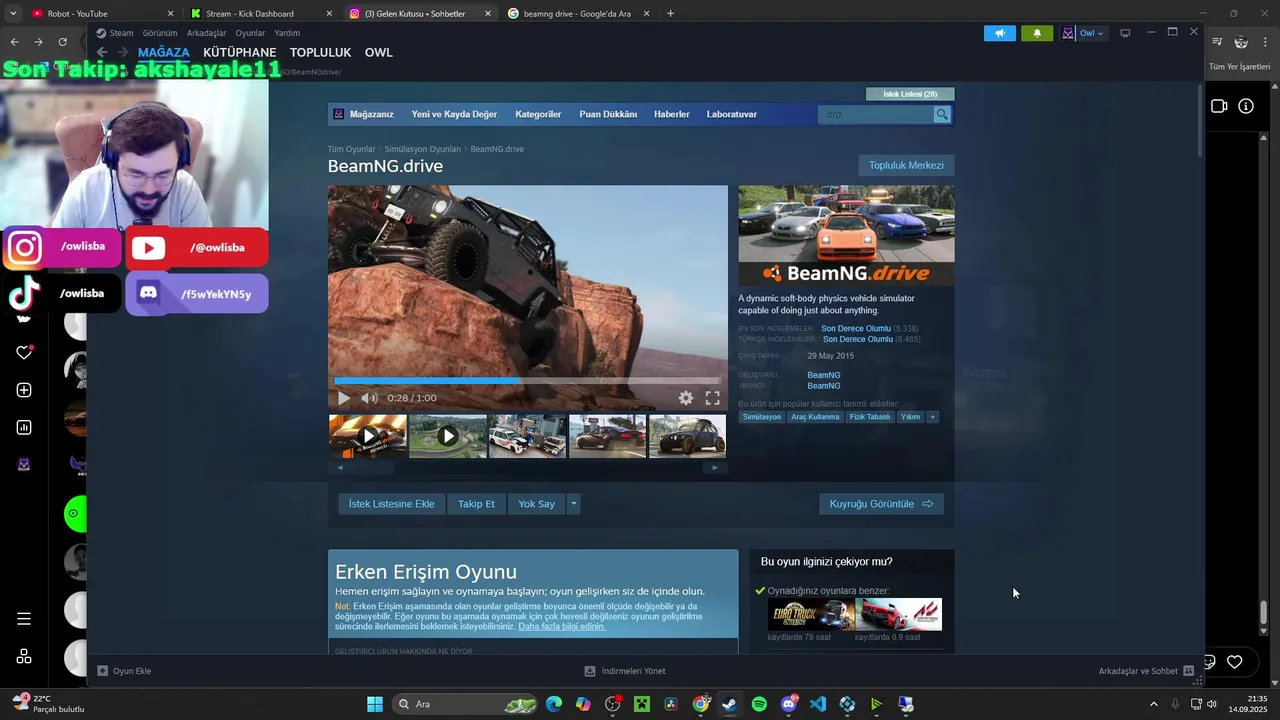Select the Fizik Tabanlı tag
Viewport: 1280px width, 720px height.
coord(870,417)
